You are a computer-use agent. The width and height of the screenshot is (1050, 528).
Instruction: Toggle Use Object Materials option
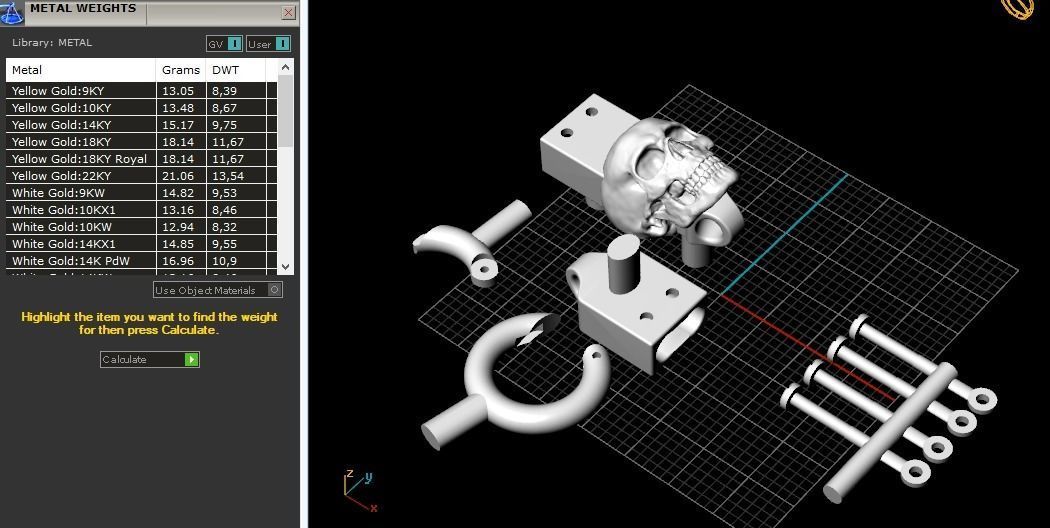(218, 290)
